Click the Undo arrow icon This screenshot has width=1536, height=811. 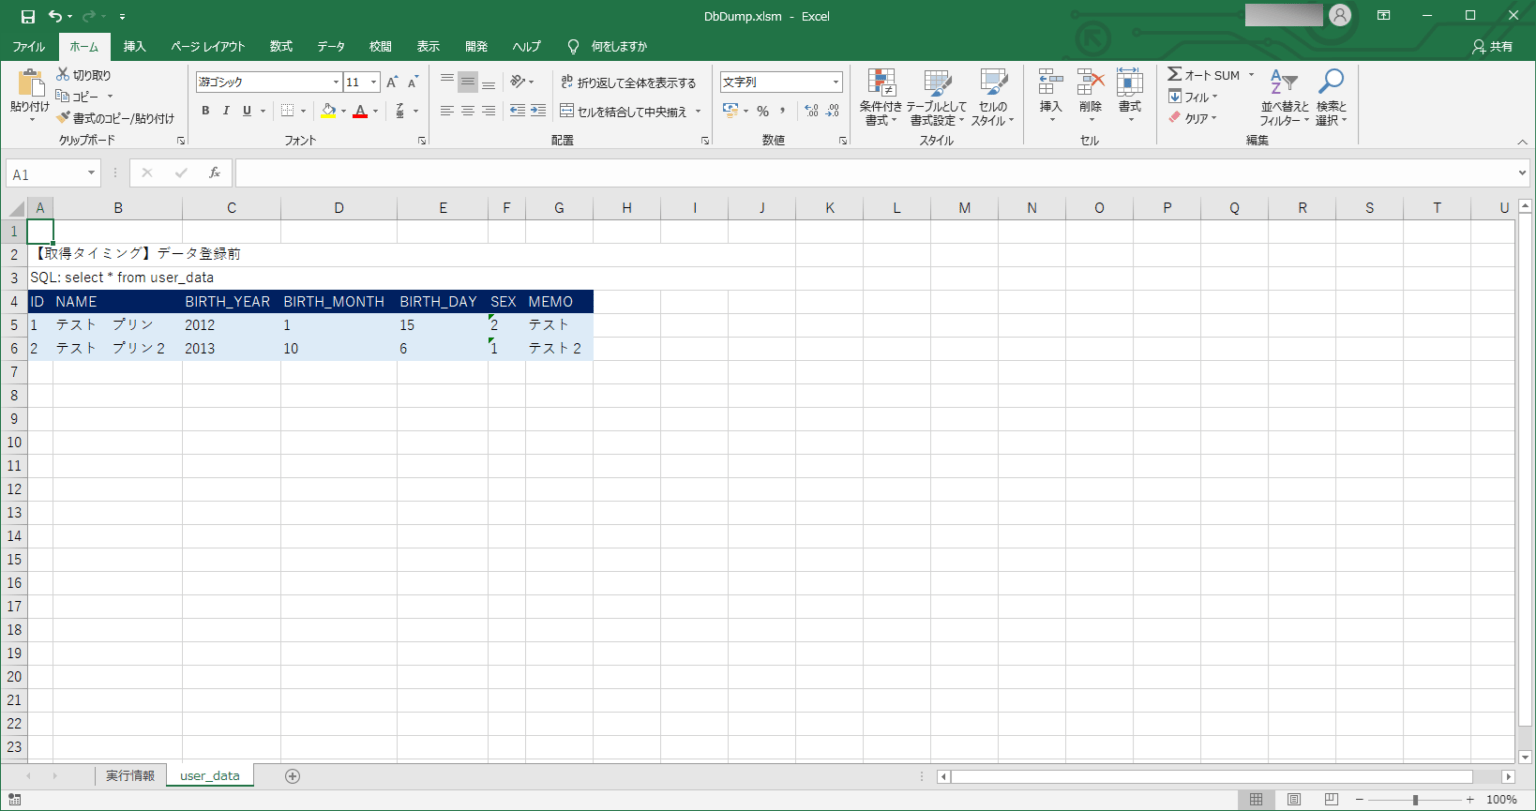tap(56, 16)
